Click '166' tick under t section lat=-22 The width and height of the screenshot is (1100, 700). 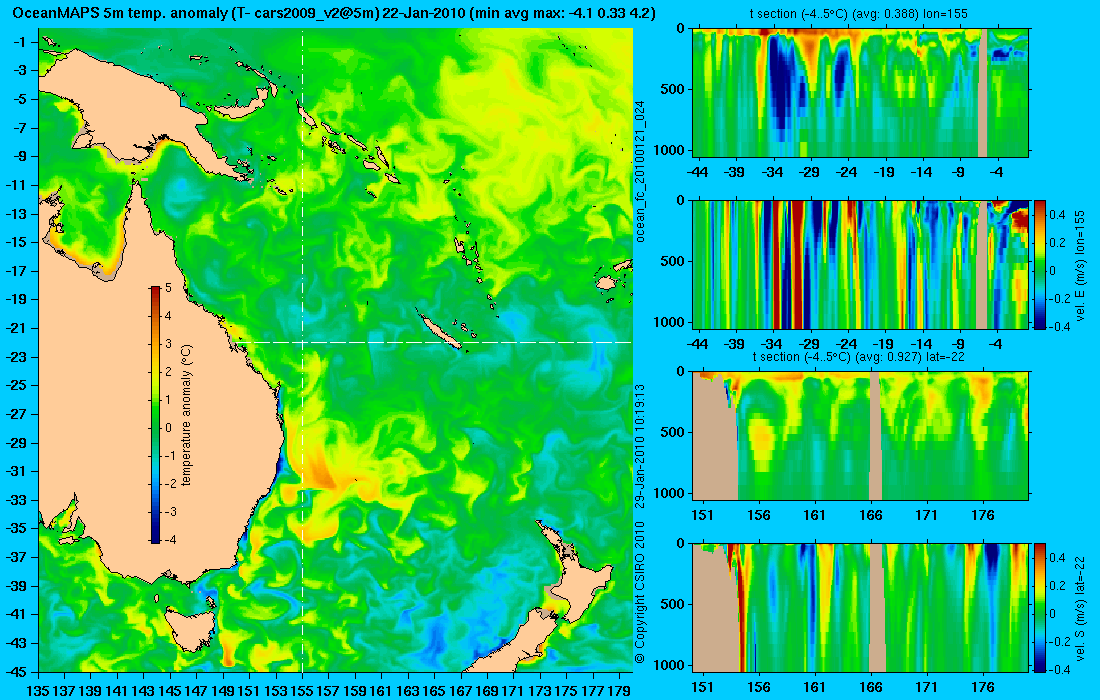tap(870, 515)
